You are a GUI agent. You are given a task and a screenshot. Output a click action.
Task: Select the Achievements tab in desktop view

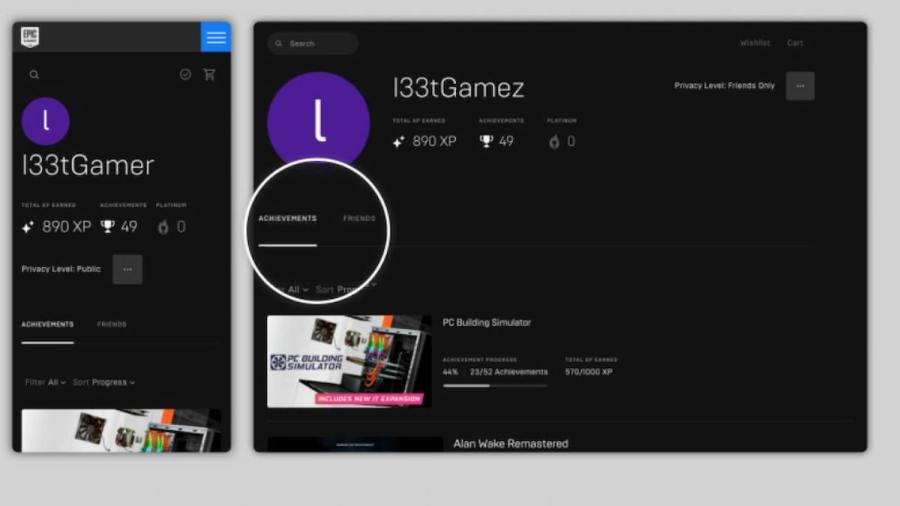[287, 218]
